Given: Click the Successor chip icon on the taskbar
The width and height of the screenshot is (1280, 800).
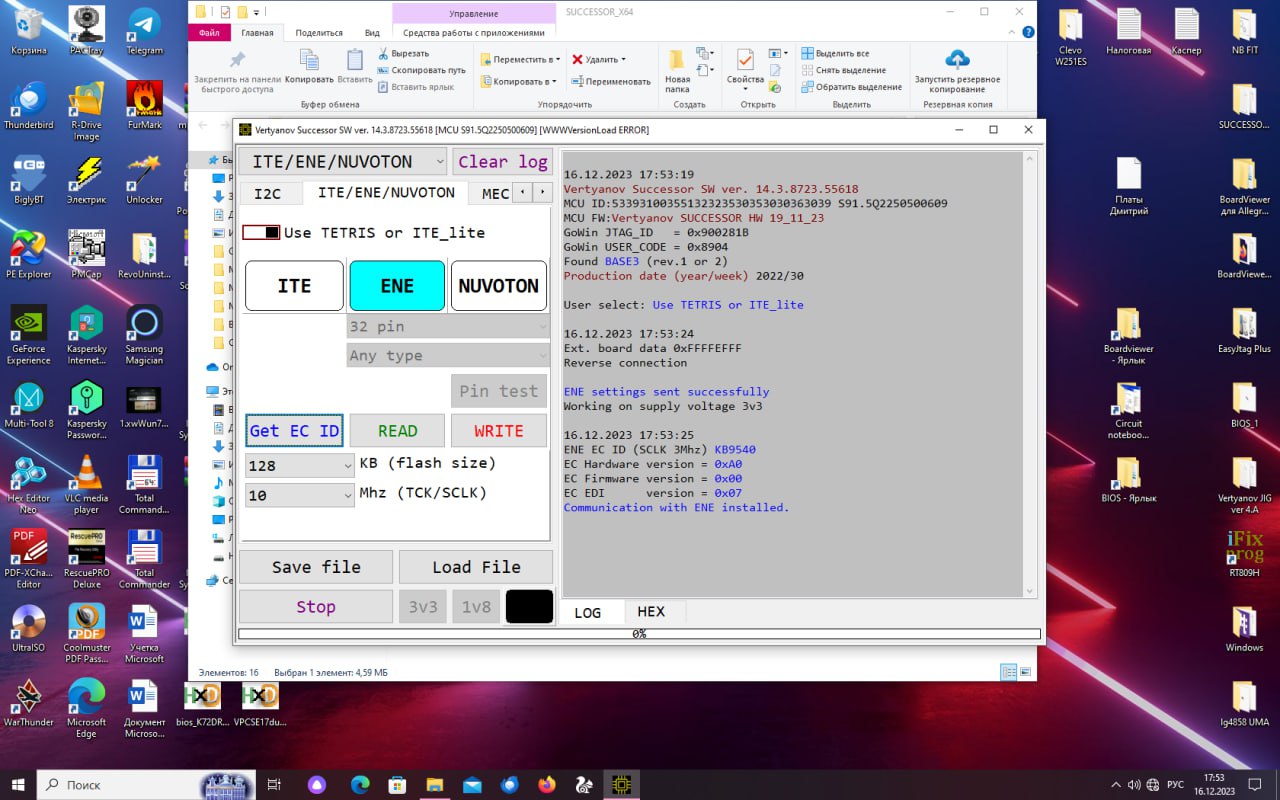Looking at the screenshot, I should [621, 785].
